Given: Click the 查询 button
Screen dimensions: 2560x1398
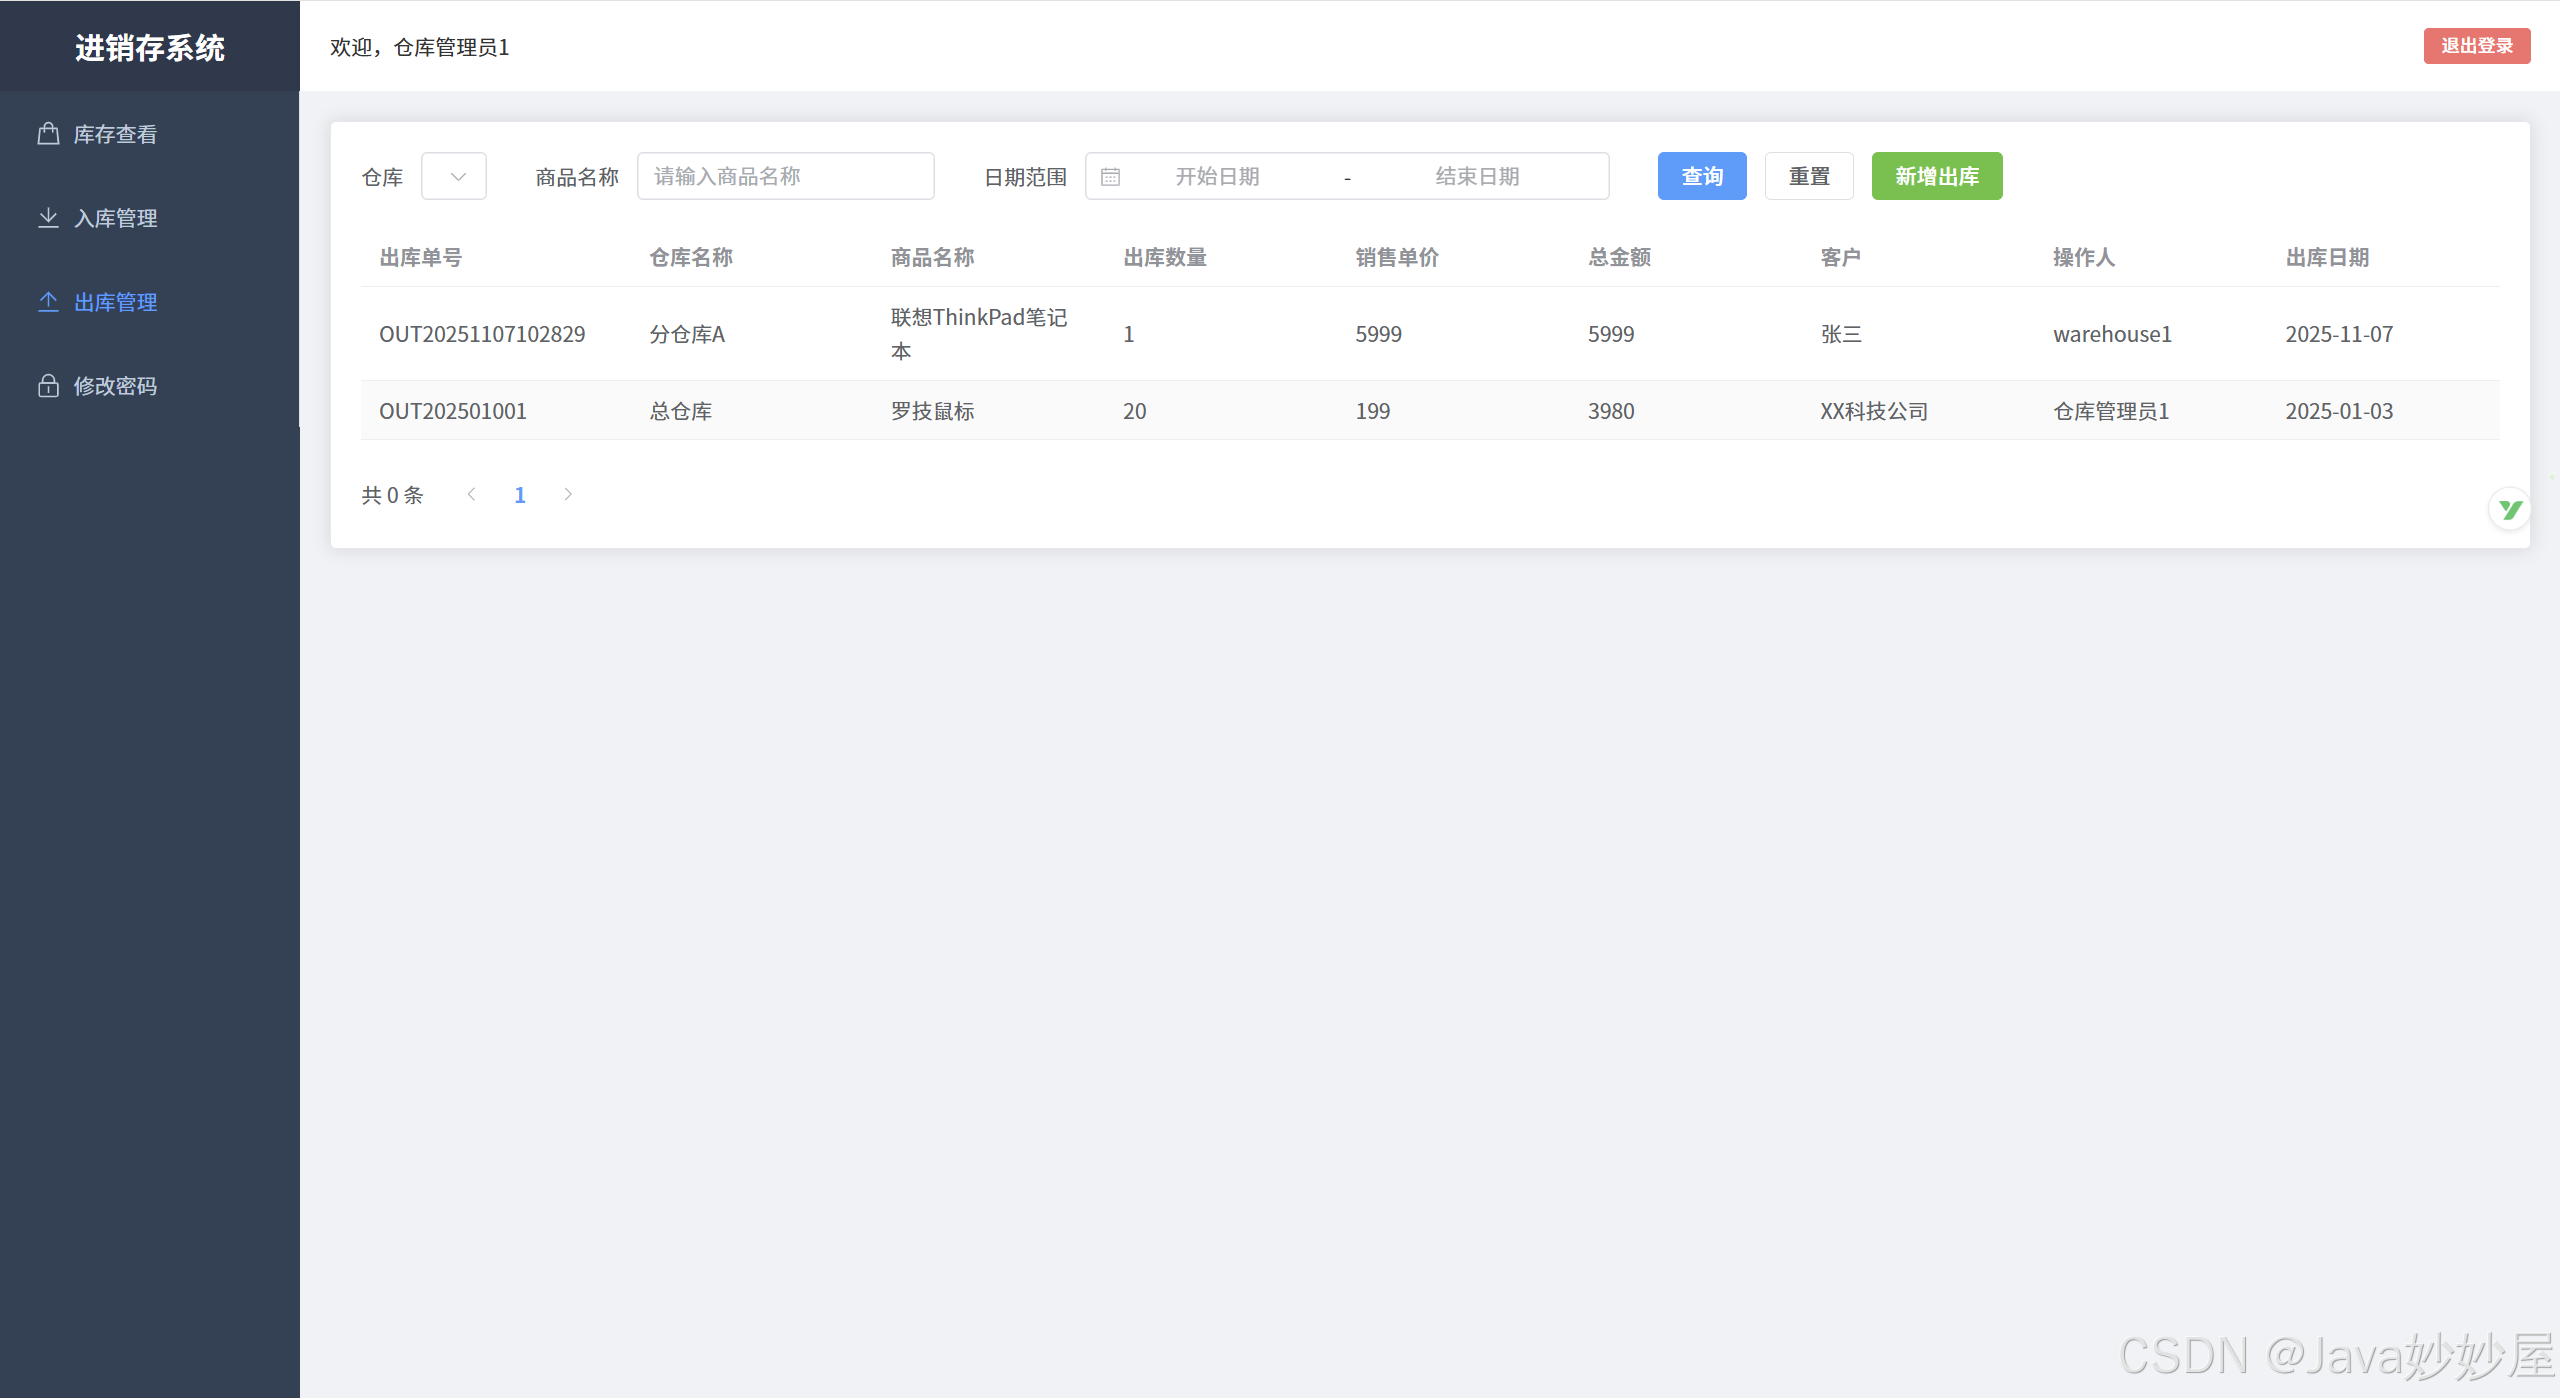Looking at the screenshot, I should point(1702,176).
